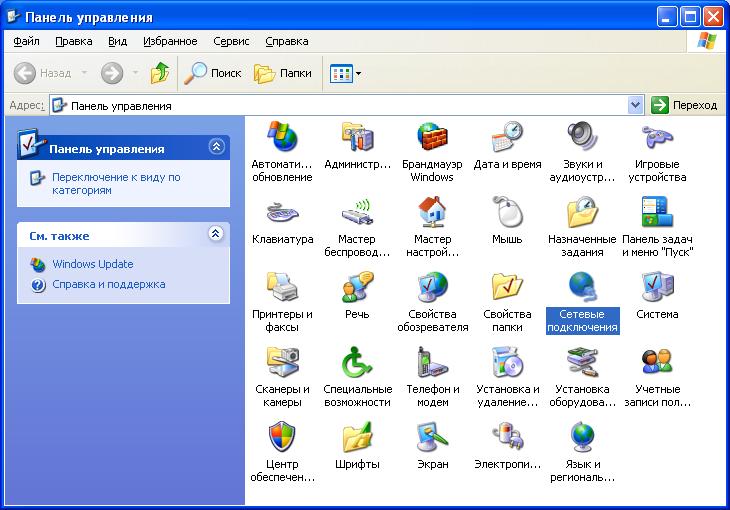This screenshot has height=510, width=730.
Task: Open Справка и поддержка link
Action: (108, 284)
